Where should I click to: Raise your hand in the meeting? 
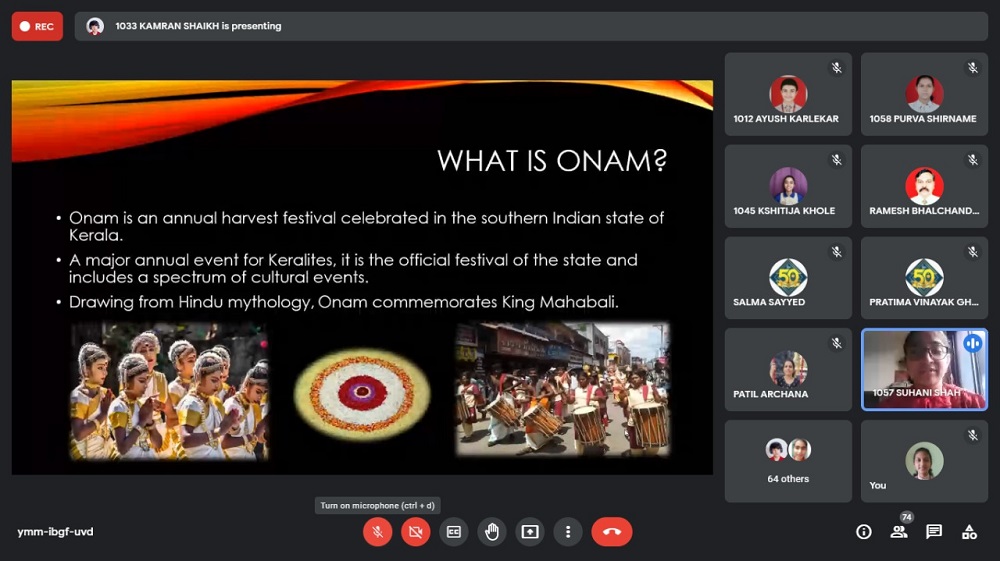coord(492,532)
